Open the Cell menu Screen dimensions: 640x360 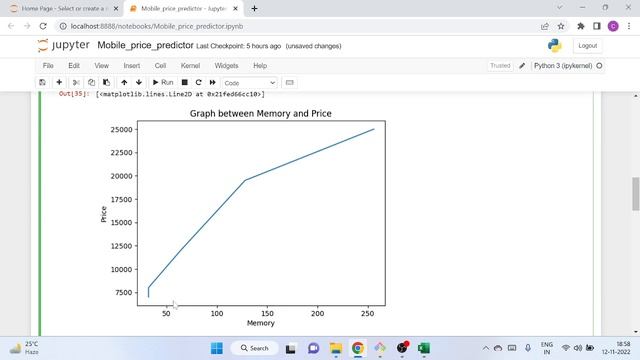click(160, 66)
